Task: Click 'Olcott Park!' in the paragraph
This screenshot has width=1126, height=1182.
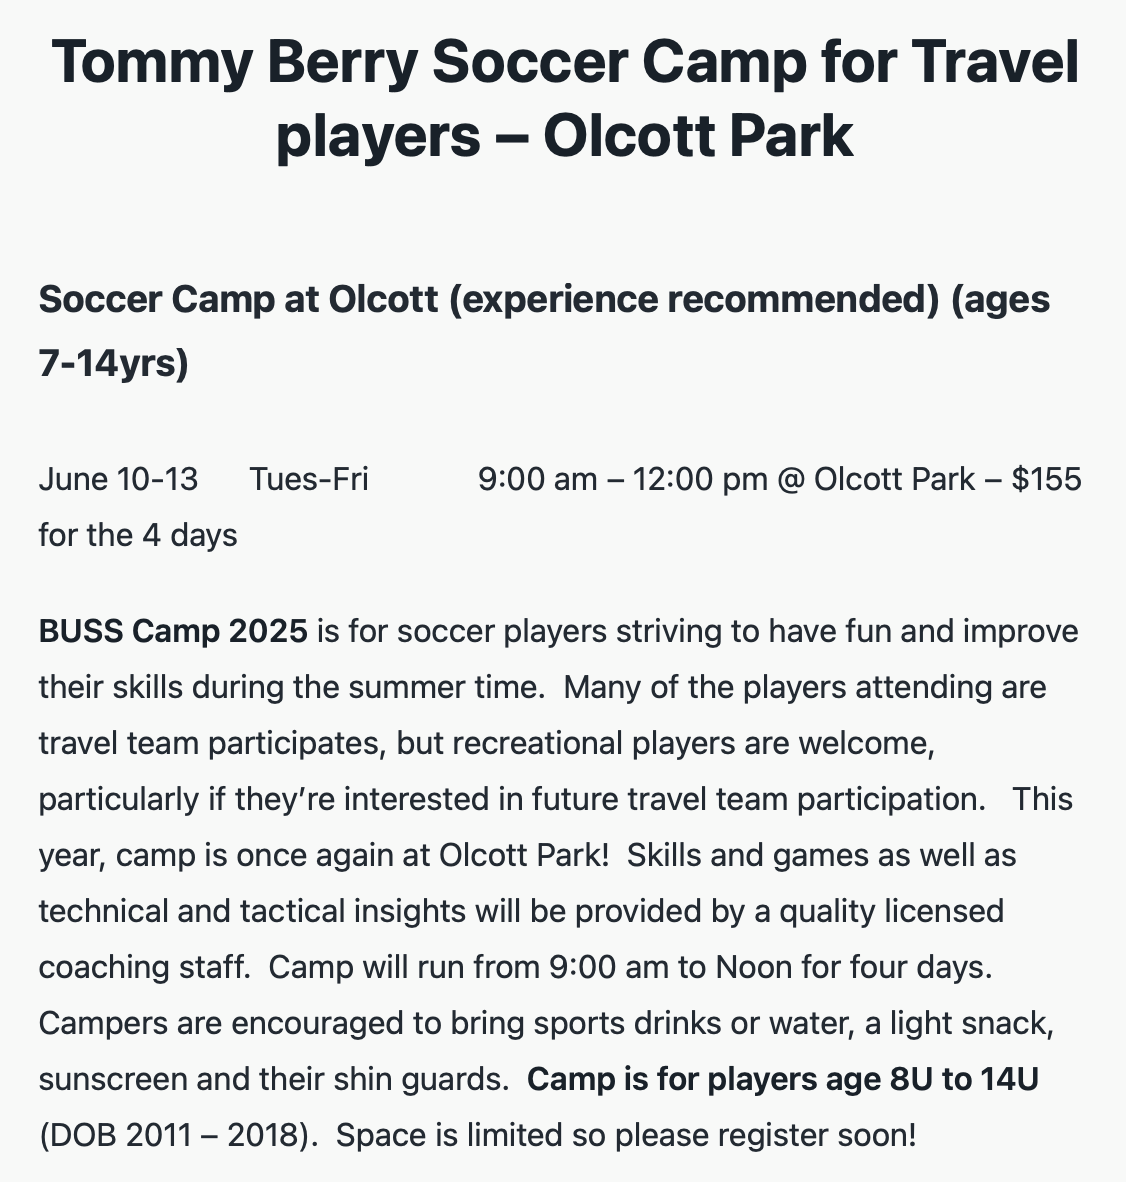Action: pyautogui.click(x=524, y=856)
